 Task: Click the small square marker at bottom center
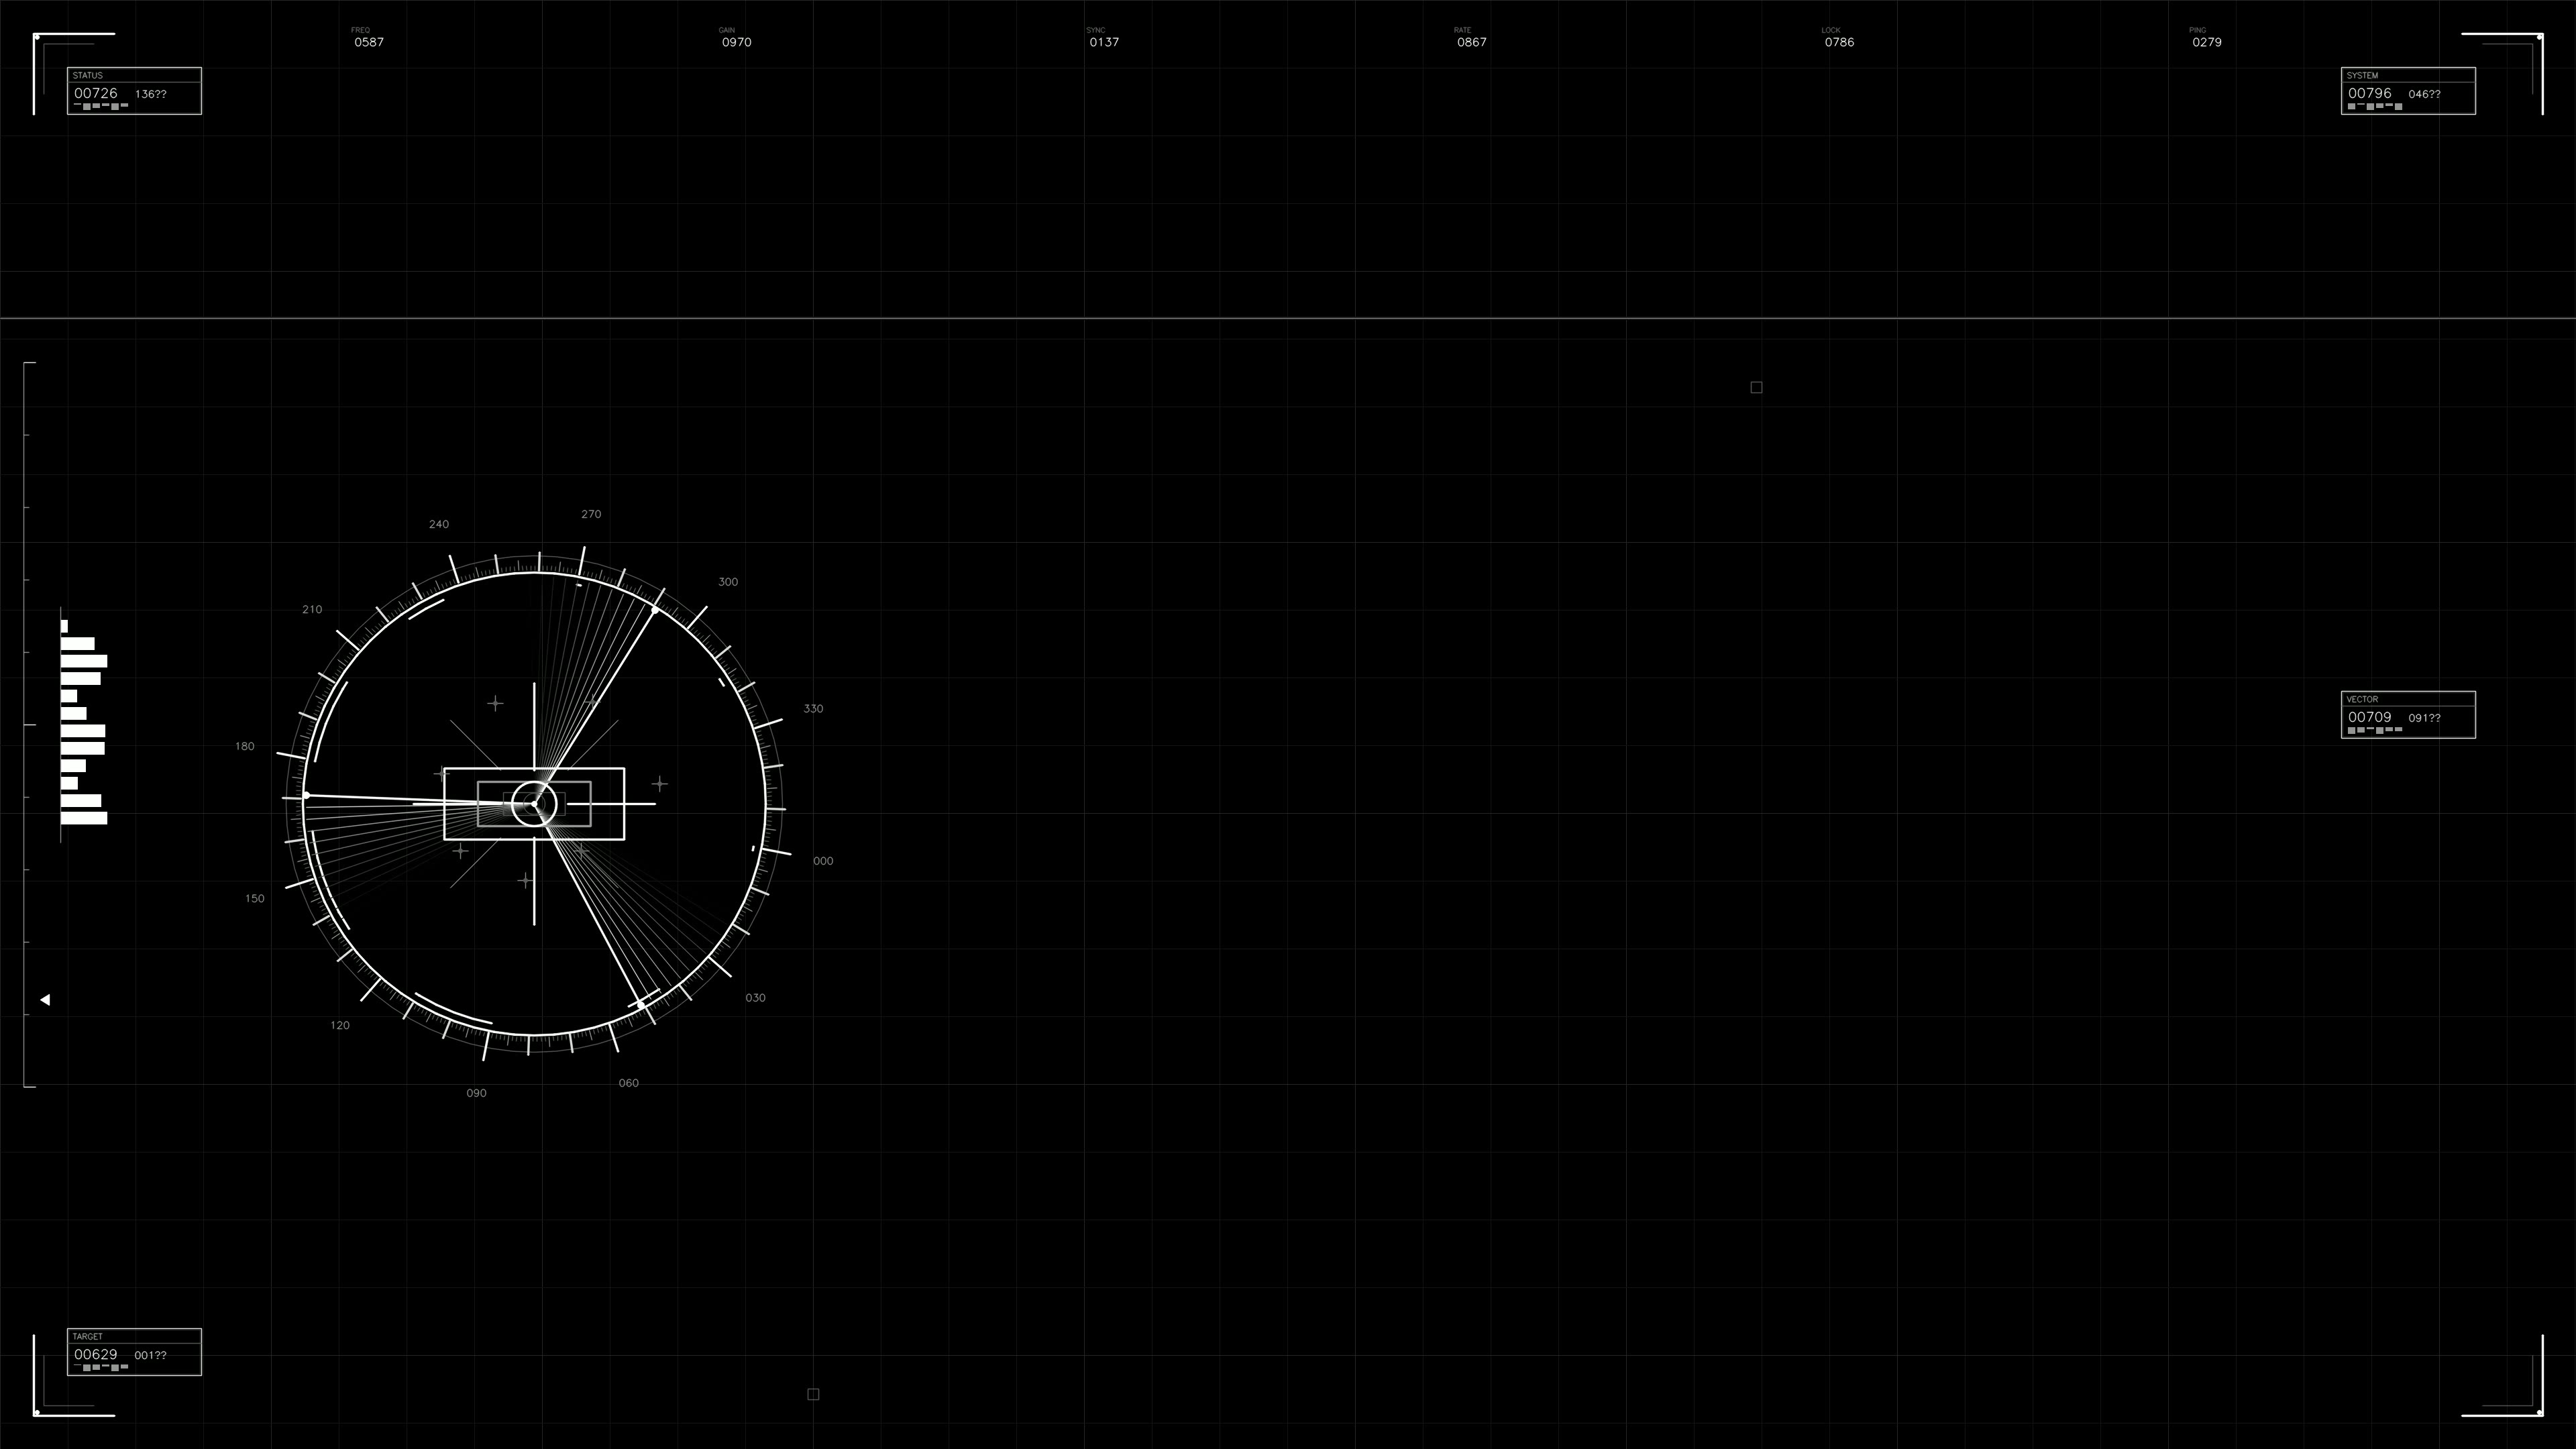click(813, 1393)
